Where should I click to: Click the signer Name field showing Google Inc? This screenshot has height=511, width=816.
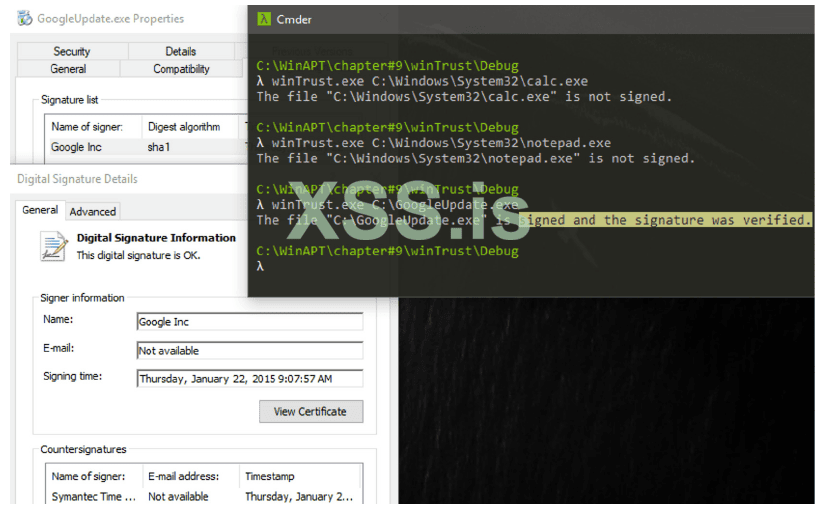click(x=249, y=322)
